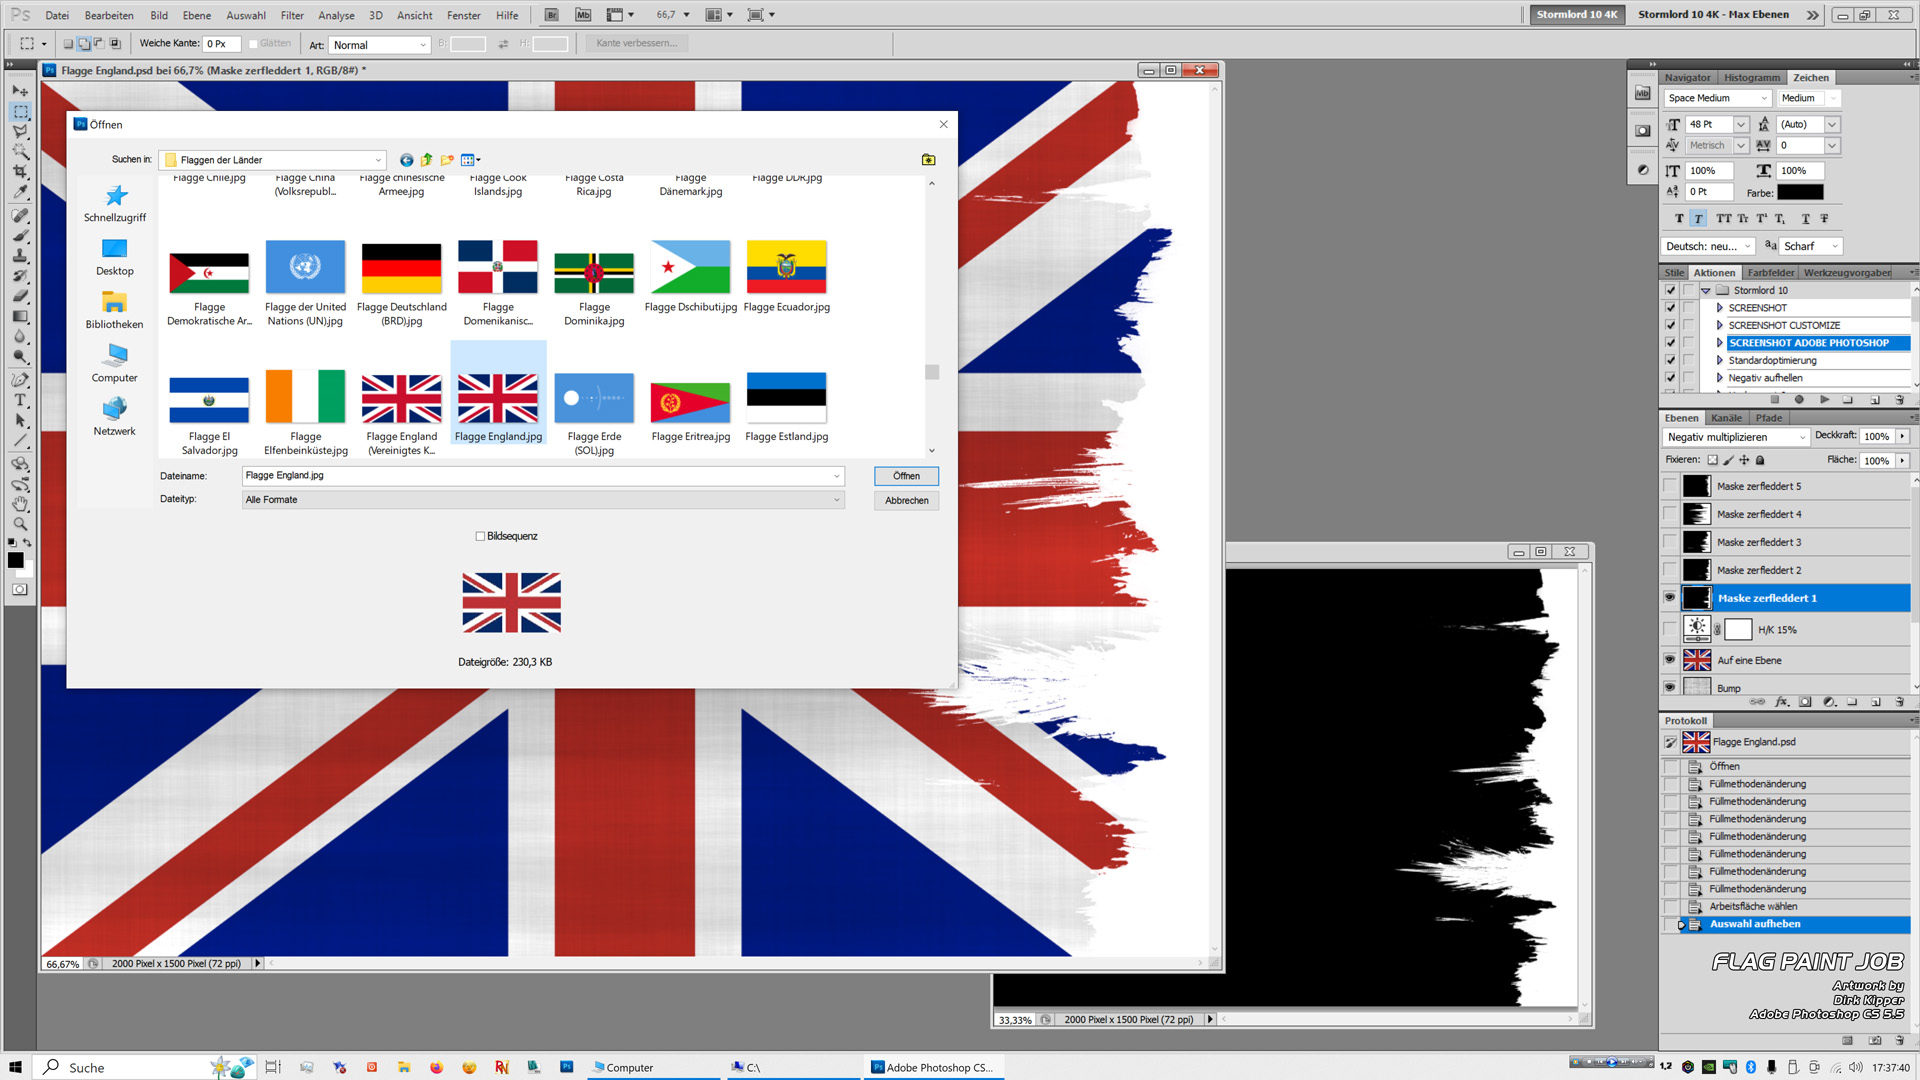Image resolution: width=1920 pixels, height=1080 pixels.
Task: Select the Lasso tool
Action: click(x=20, y=132)
